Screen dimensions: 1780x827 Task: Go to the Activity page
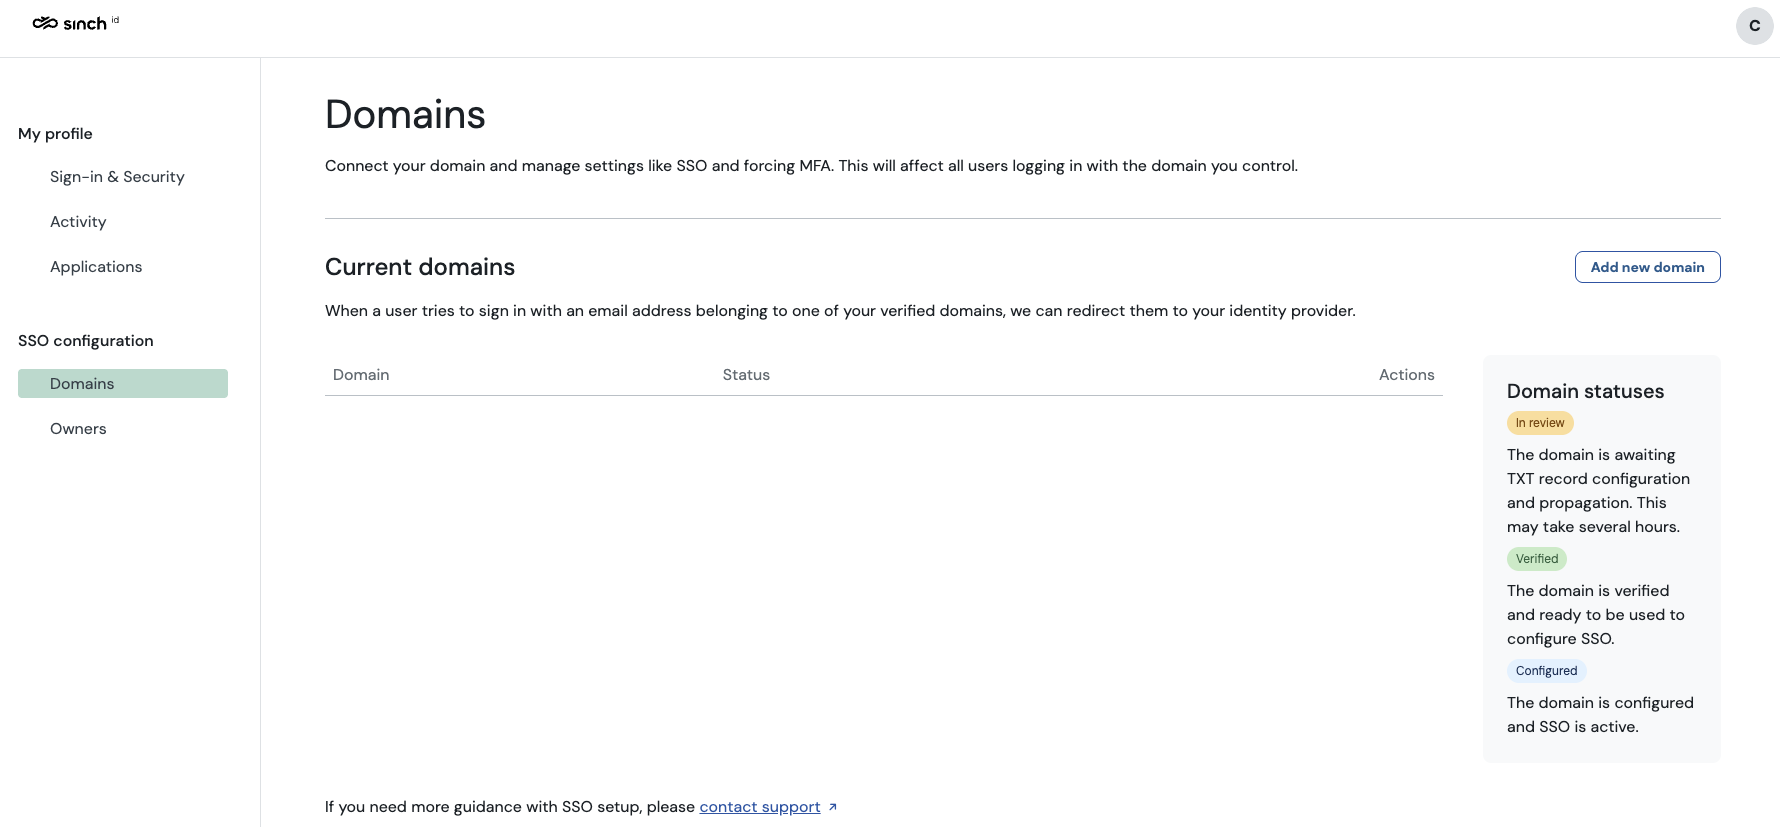point(78,222)
